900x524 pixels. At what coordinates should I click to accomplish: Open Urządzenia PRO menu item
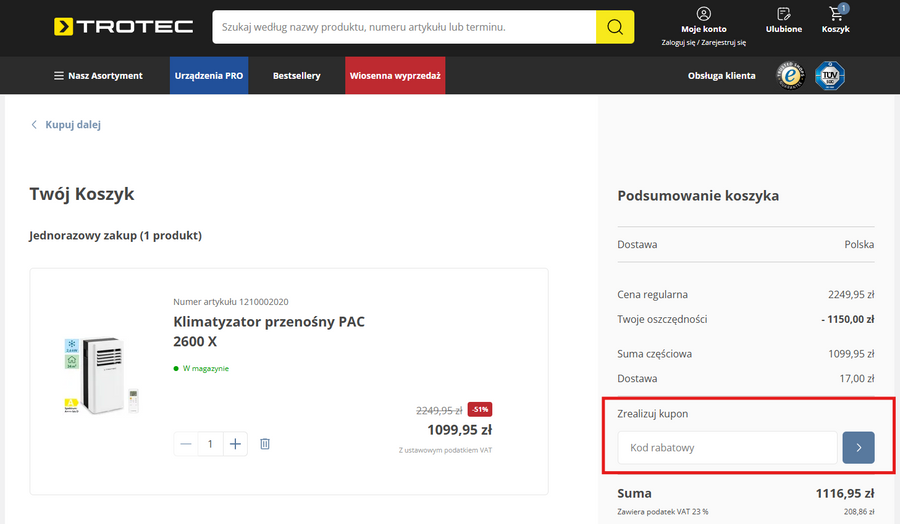tap(209, 76)
